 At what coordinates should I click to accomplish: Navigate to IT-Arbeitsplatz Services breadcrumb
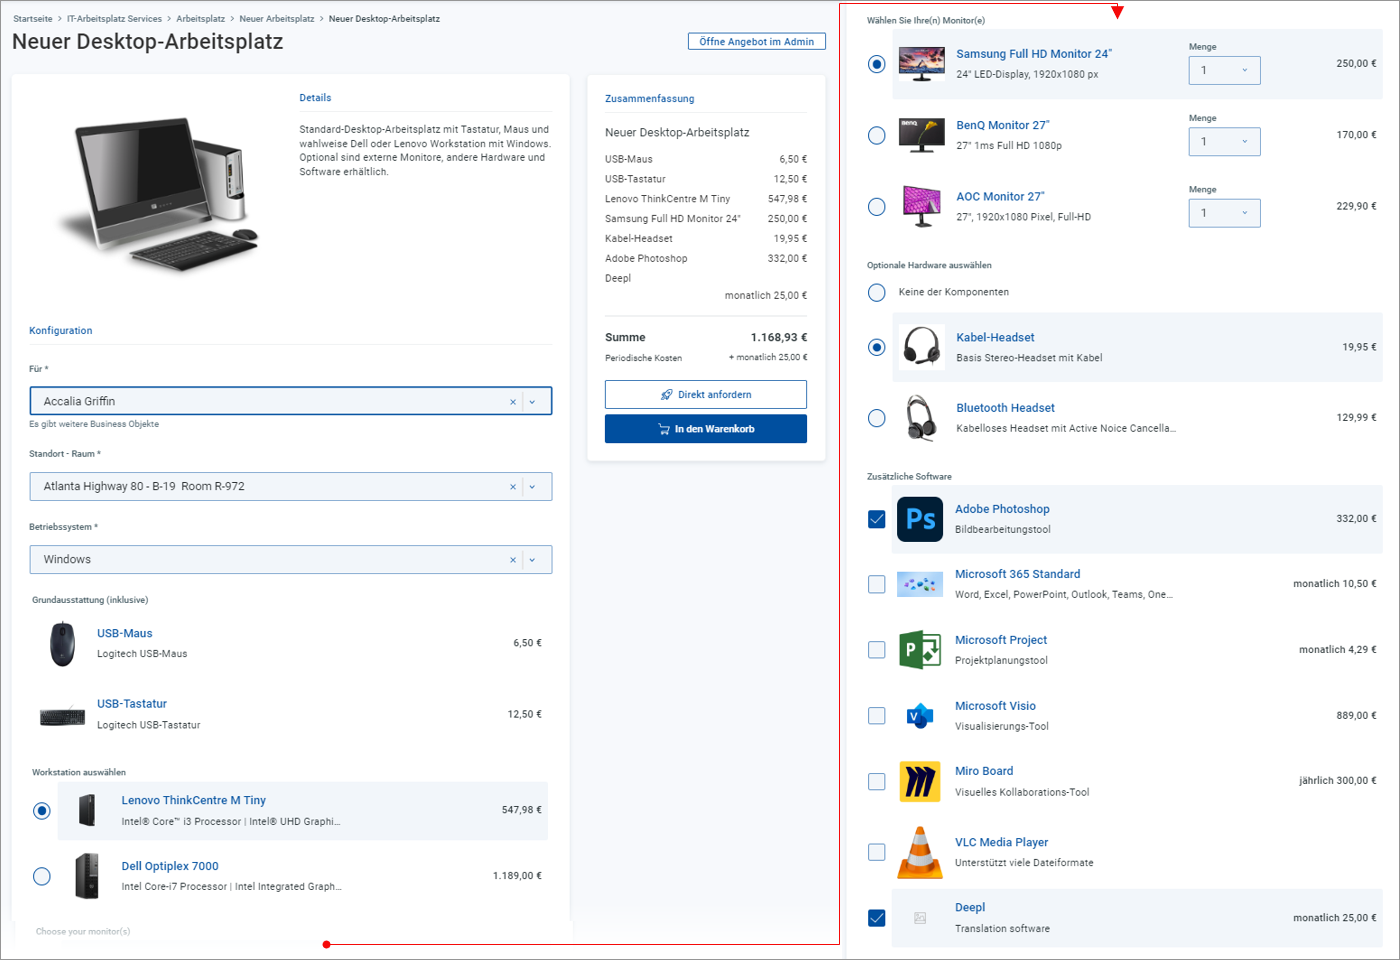pos(114,19)
